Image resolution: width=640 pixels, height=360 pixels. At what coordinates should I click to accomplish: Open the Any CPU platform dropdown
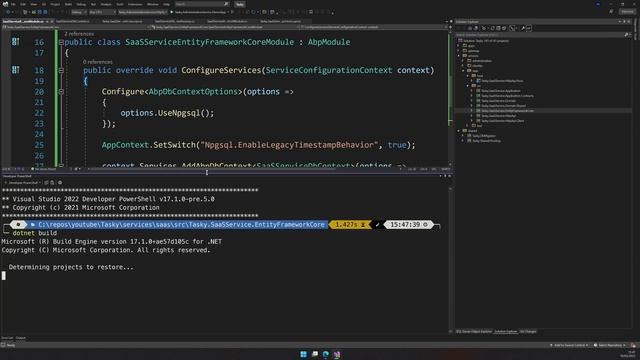(102, 12)
